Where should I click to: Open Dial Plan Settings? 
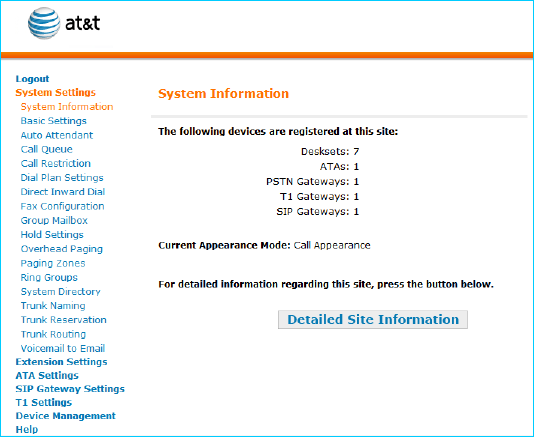[x=62, y=178]
